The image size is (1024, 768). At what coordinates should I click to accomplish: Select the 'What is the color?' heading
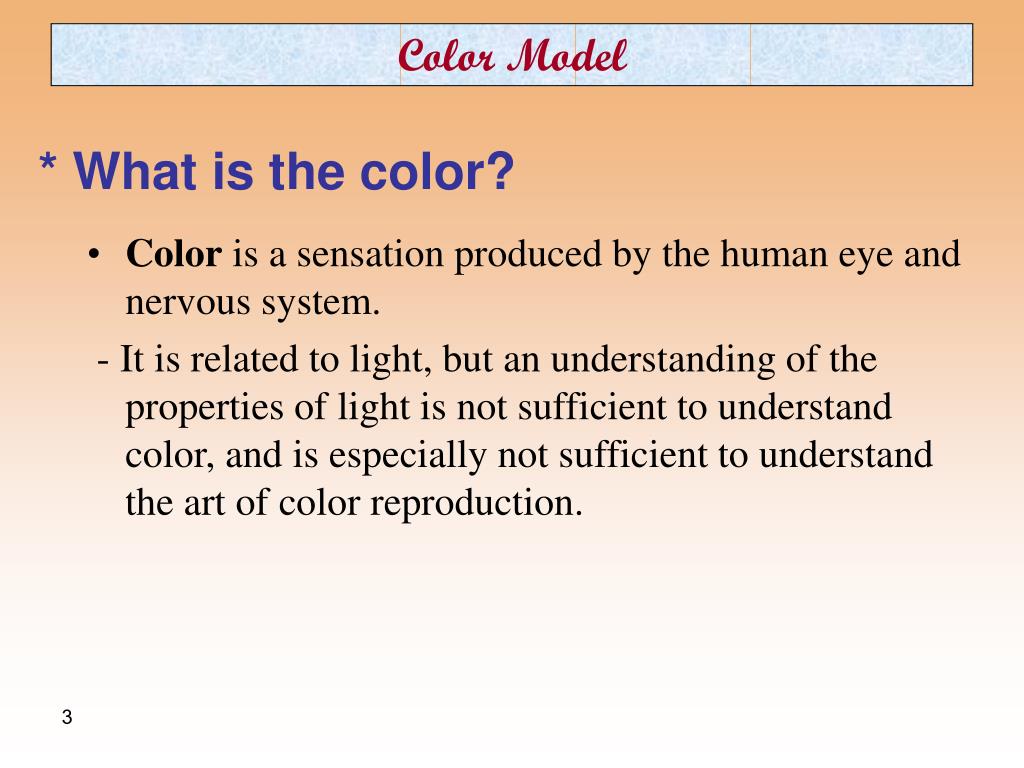click(294, 172)
